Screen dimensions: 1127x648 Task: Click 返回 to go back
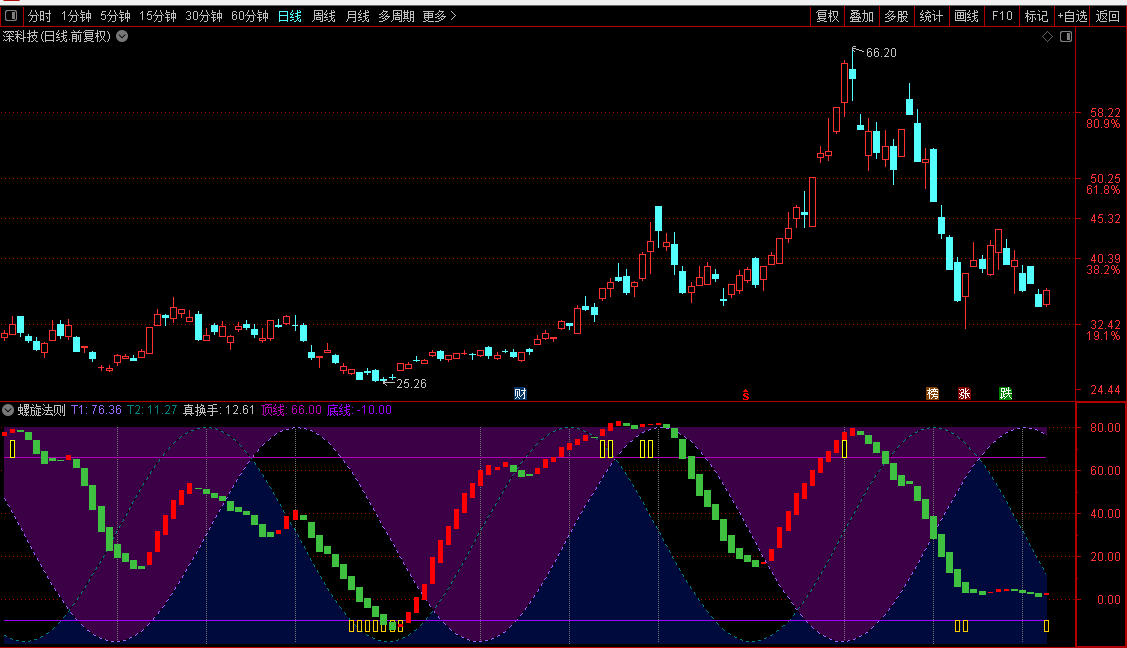click(x=1107, y=16)
